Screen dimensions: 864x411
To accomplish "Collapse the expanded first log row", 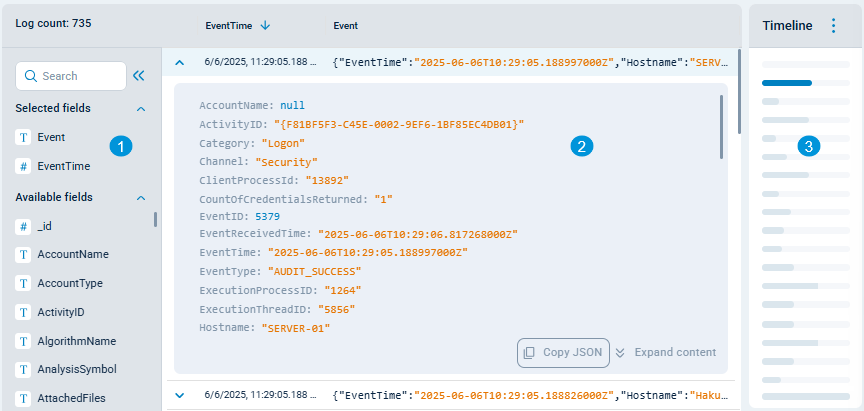I will tap(179, 62).
